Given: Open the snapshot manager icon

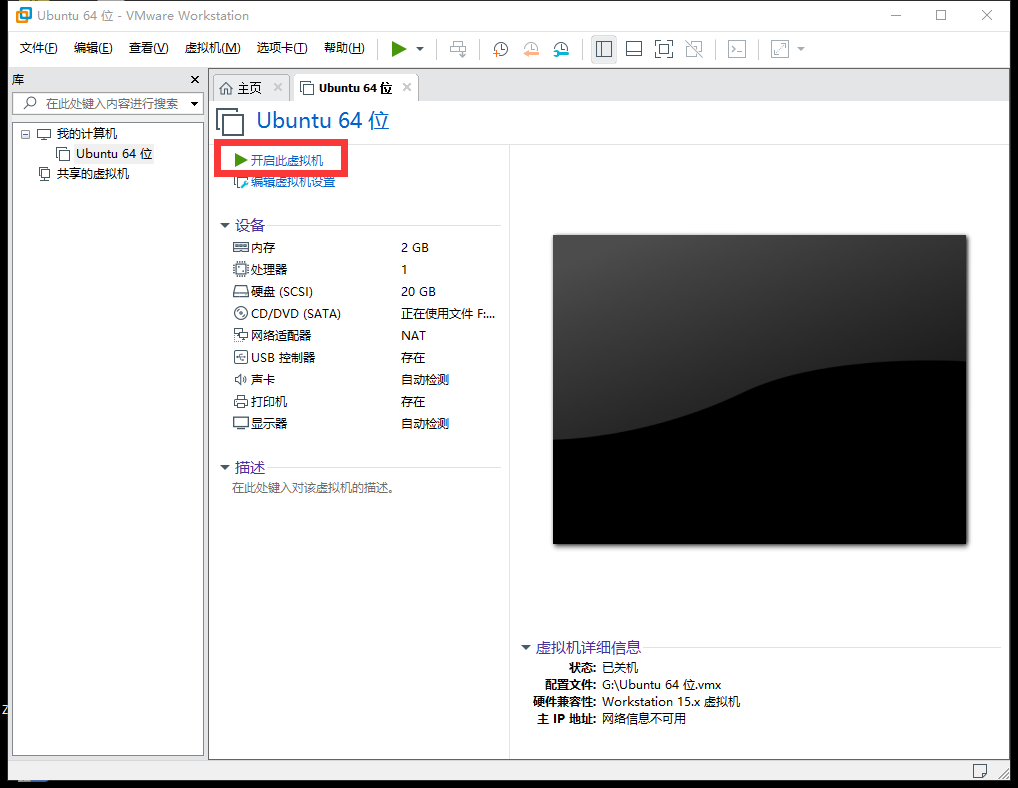Looking at the screenshot, I should pyautogui.click(x=561, y=49).
